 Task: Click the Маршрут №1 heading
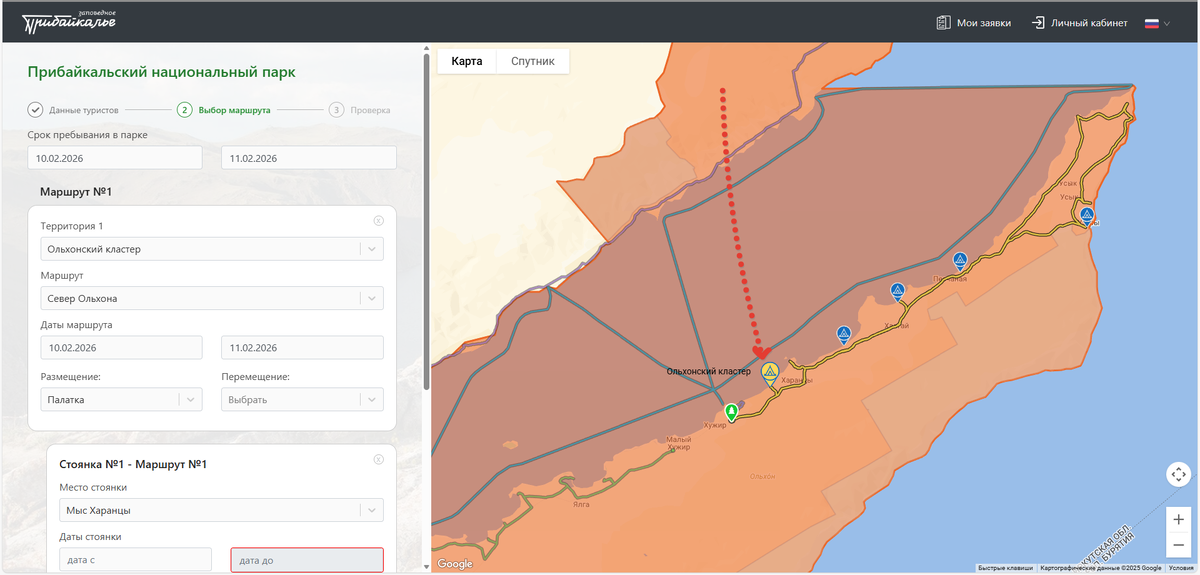(x=75, y=191)
